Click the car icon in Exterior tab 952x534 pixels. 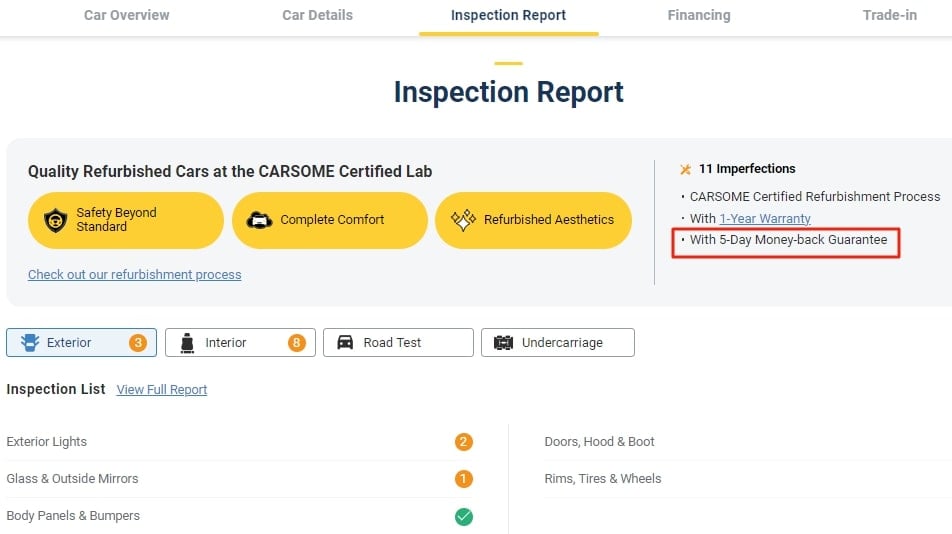pos(30,343)
